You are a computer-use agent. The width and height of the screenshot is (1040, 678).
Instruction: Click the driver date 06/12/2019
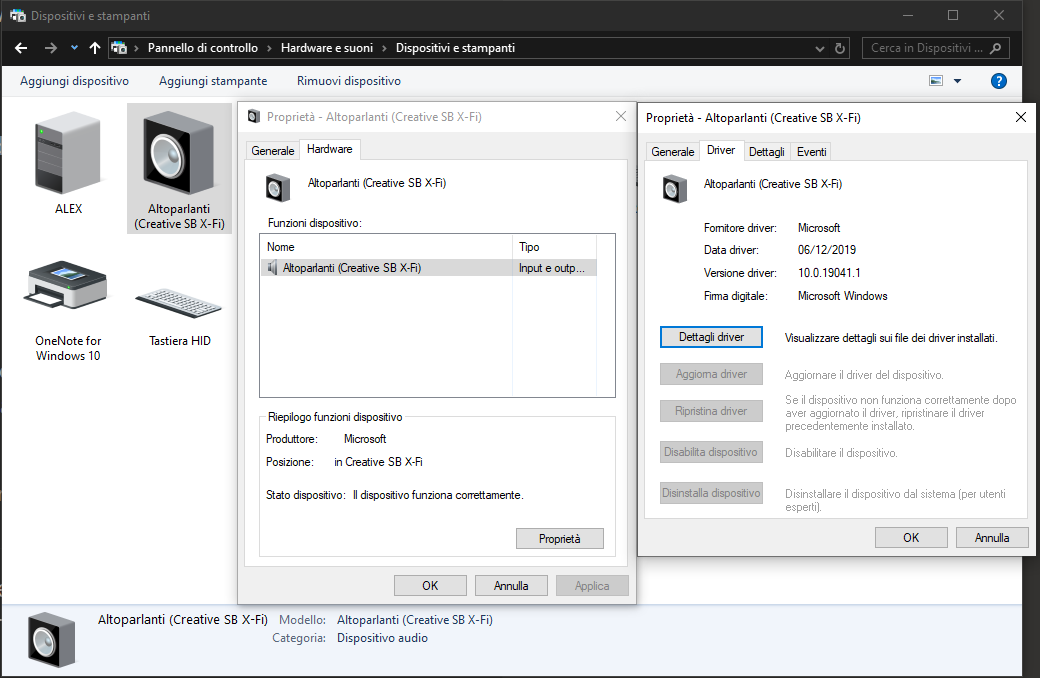[826, 250]
